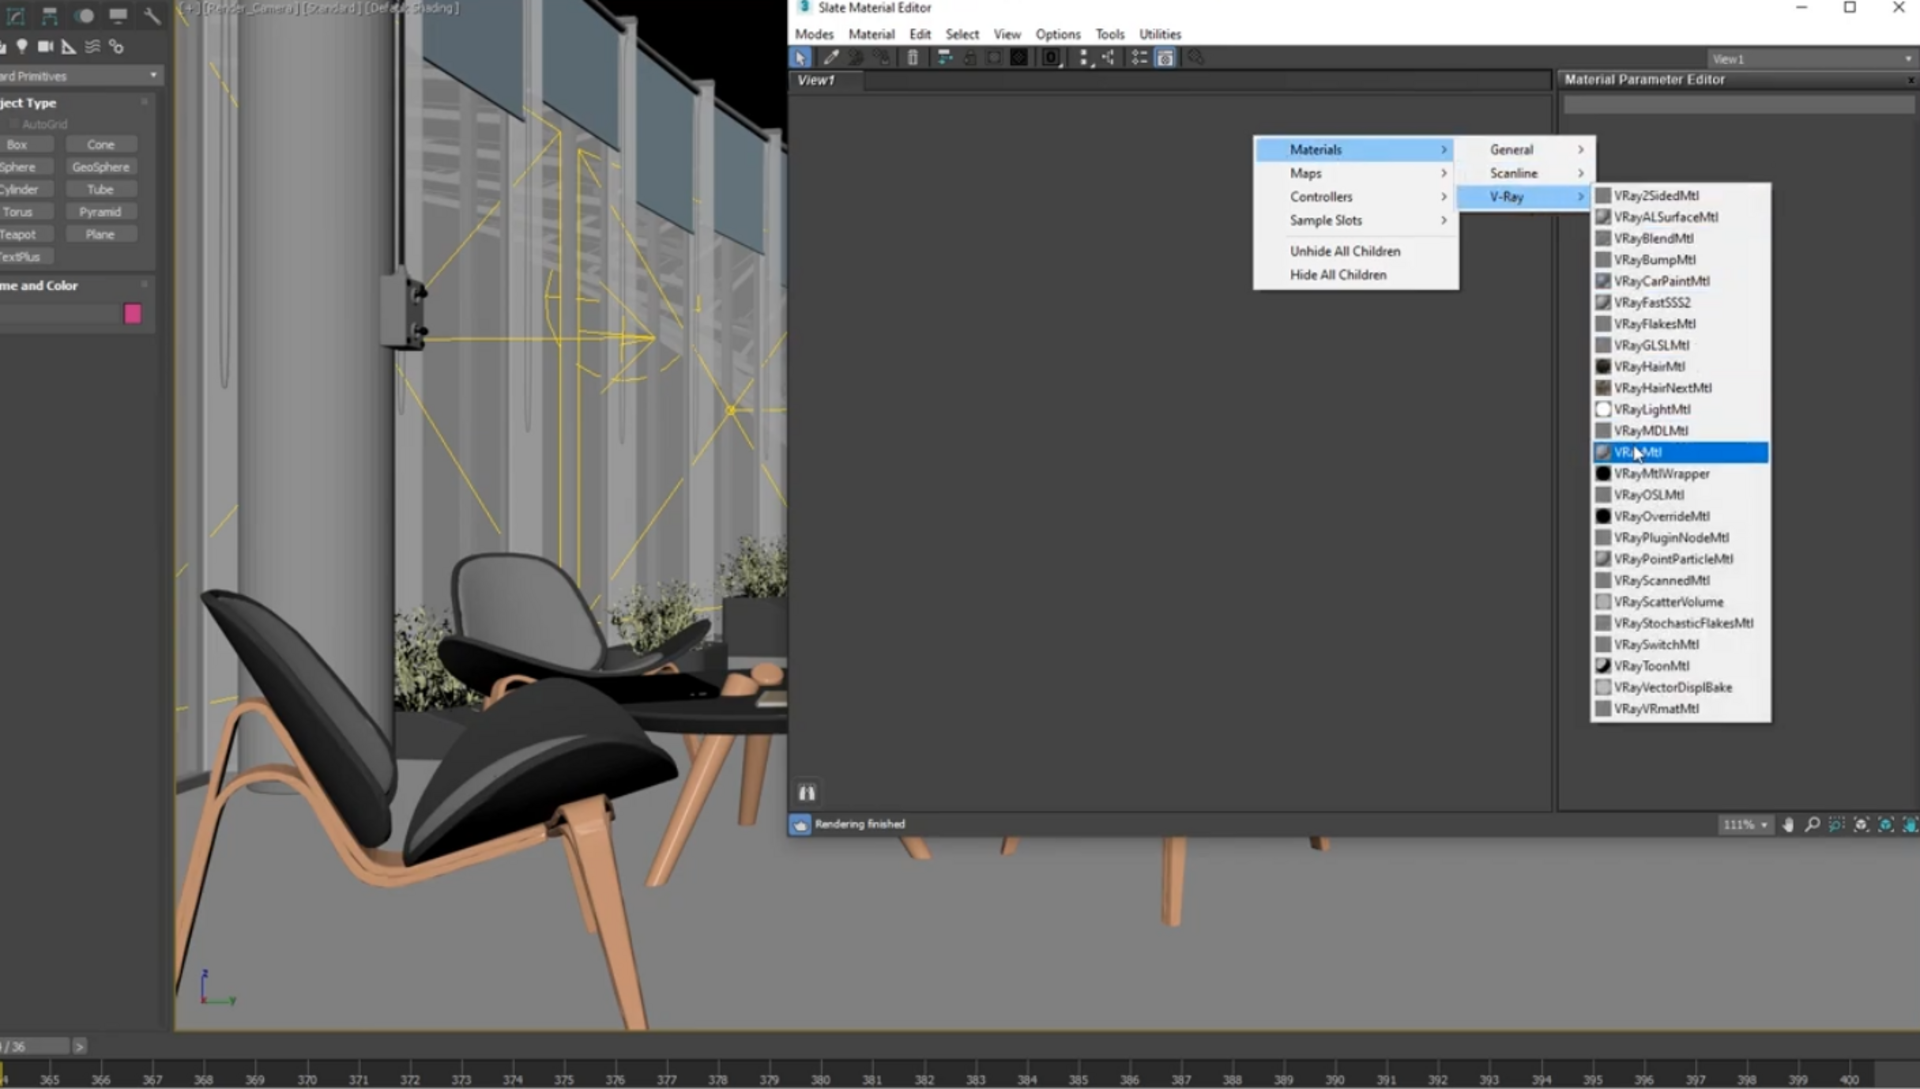Image resolution: width=1920 pixels, height=1089 pixels.
Task: Click the Teapot primitive button
Action: 22,233
